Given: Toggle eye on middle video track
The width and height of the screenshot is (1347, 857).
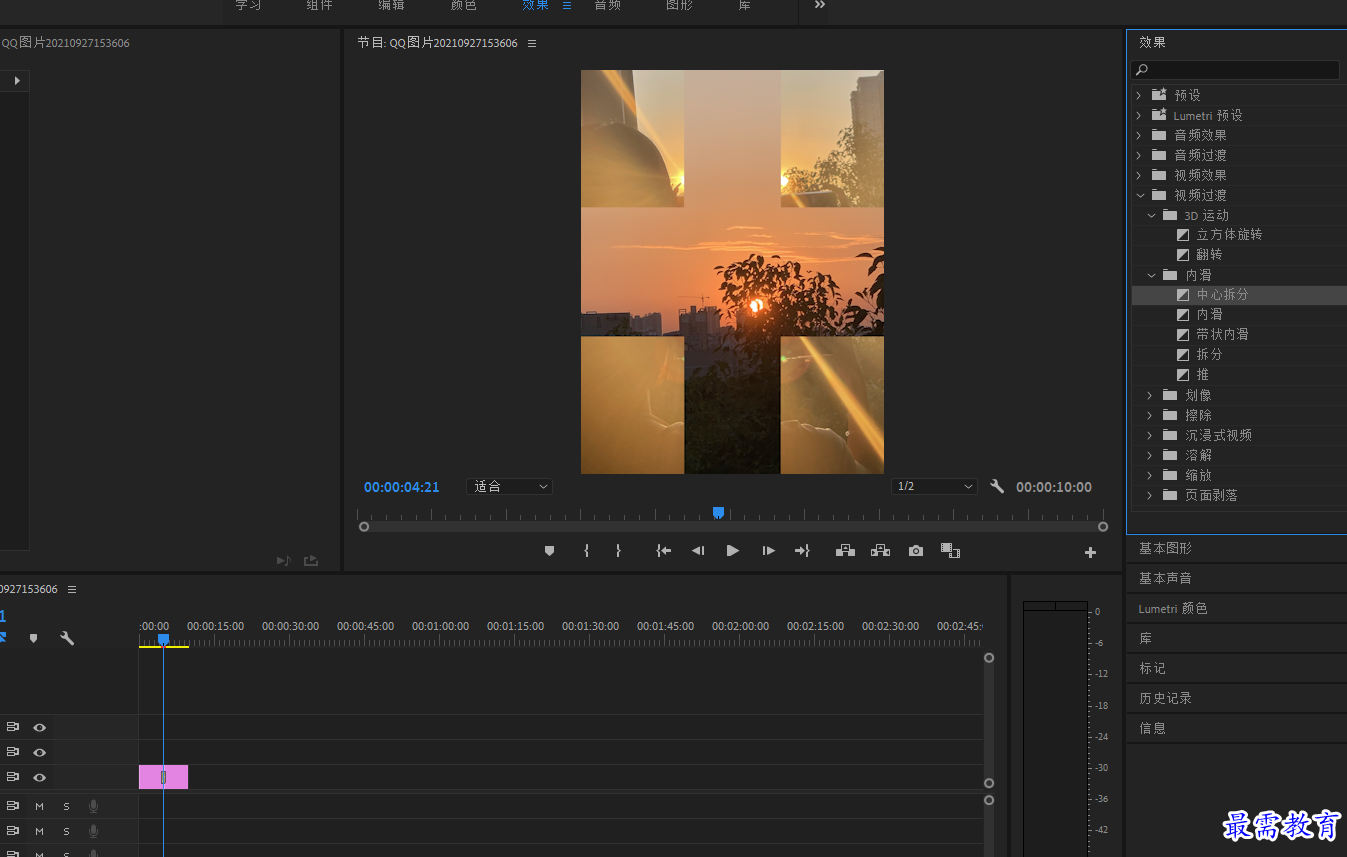Looking at the screenshot, I should (40, 752).
